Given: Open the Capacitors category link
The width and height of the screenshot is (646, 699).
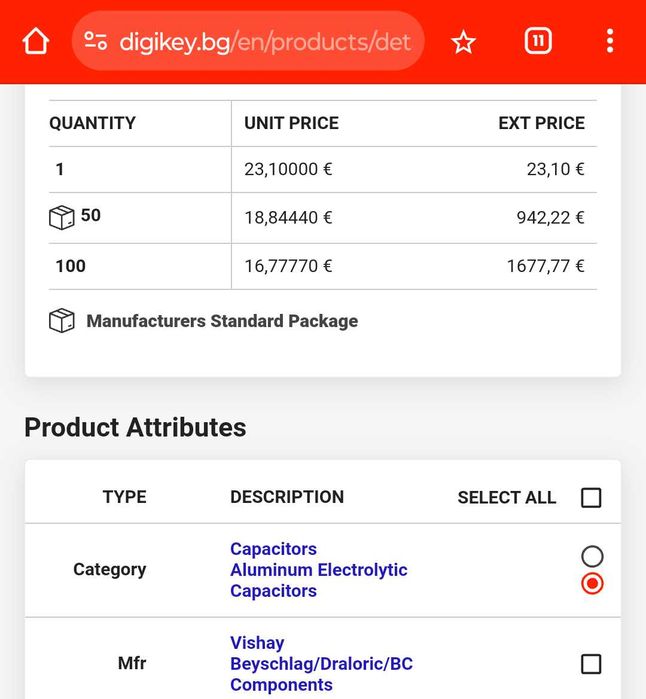Looking at the screenshot, I should pyautogui.click(x=273, y=549).
